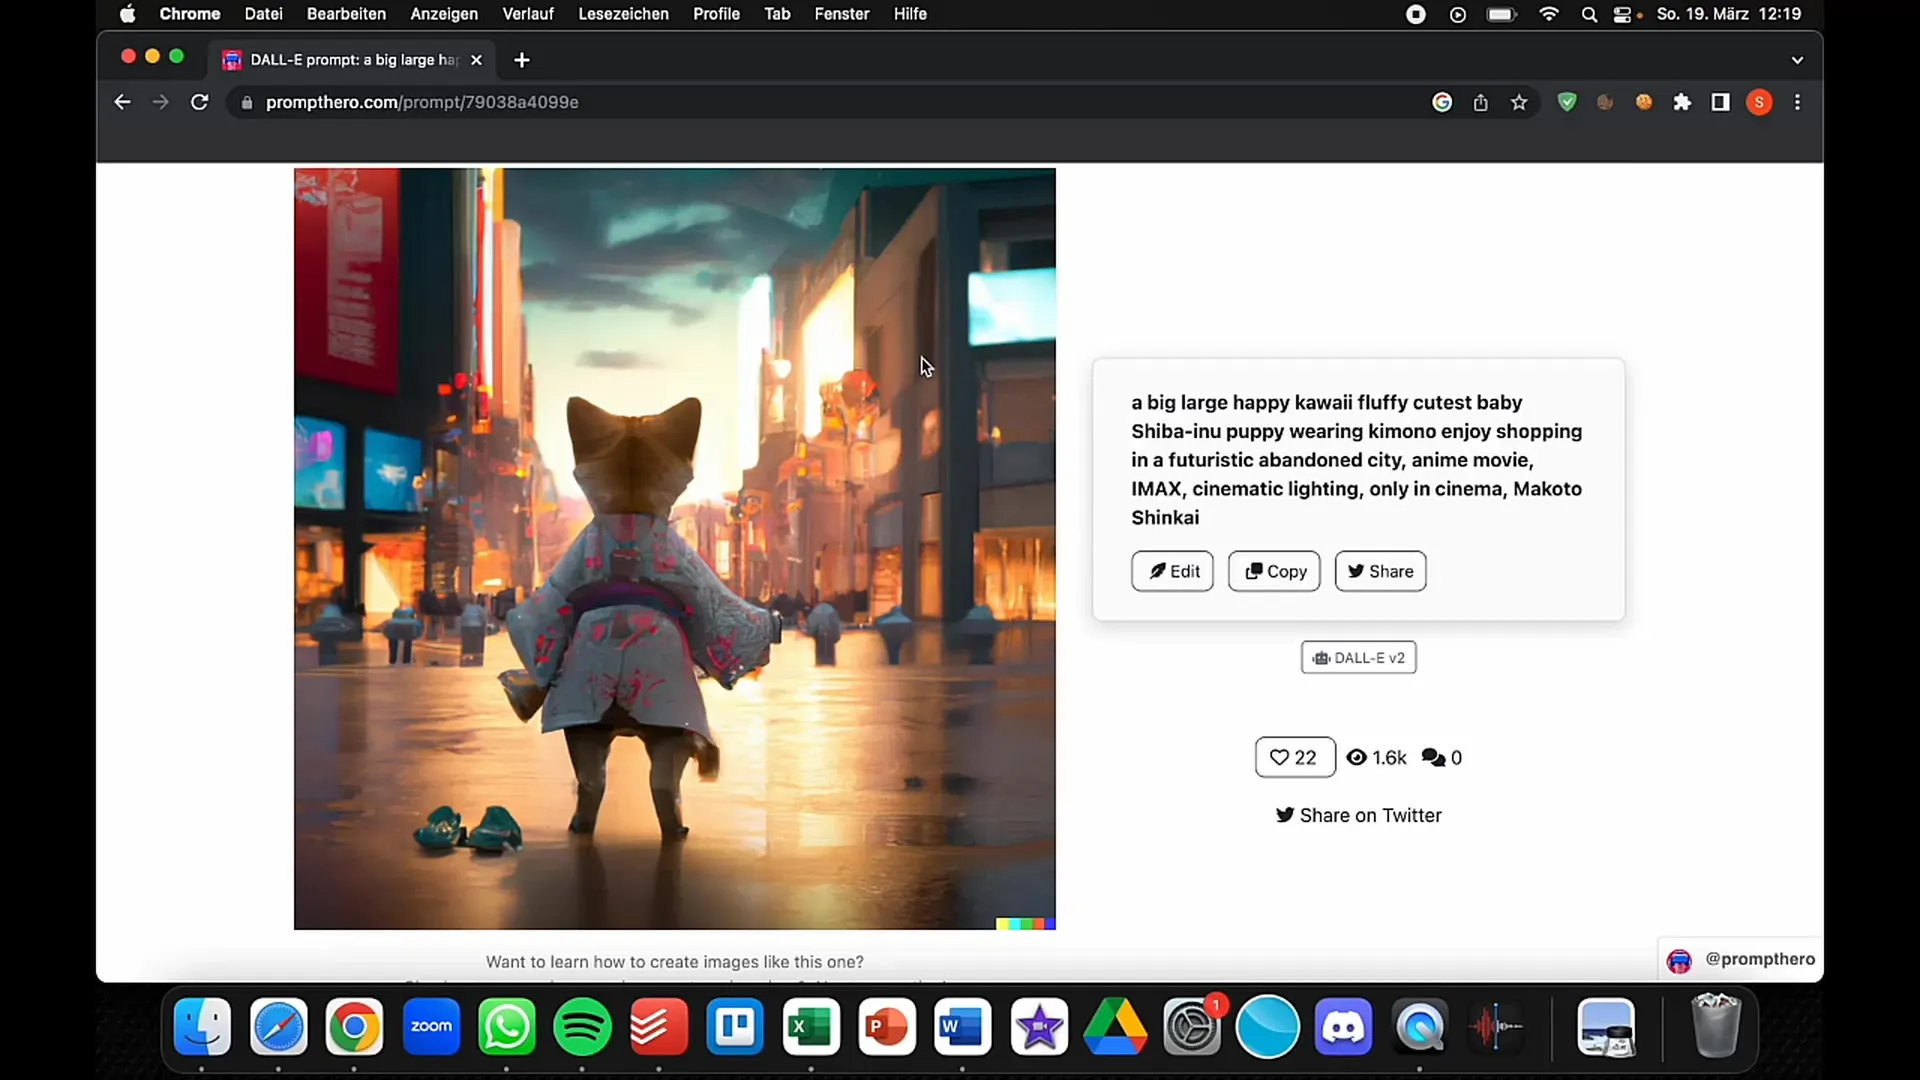Click the bookmark/favorites star icon
This screenshot has height=1080, width=1920.
point(1519,102)
